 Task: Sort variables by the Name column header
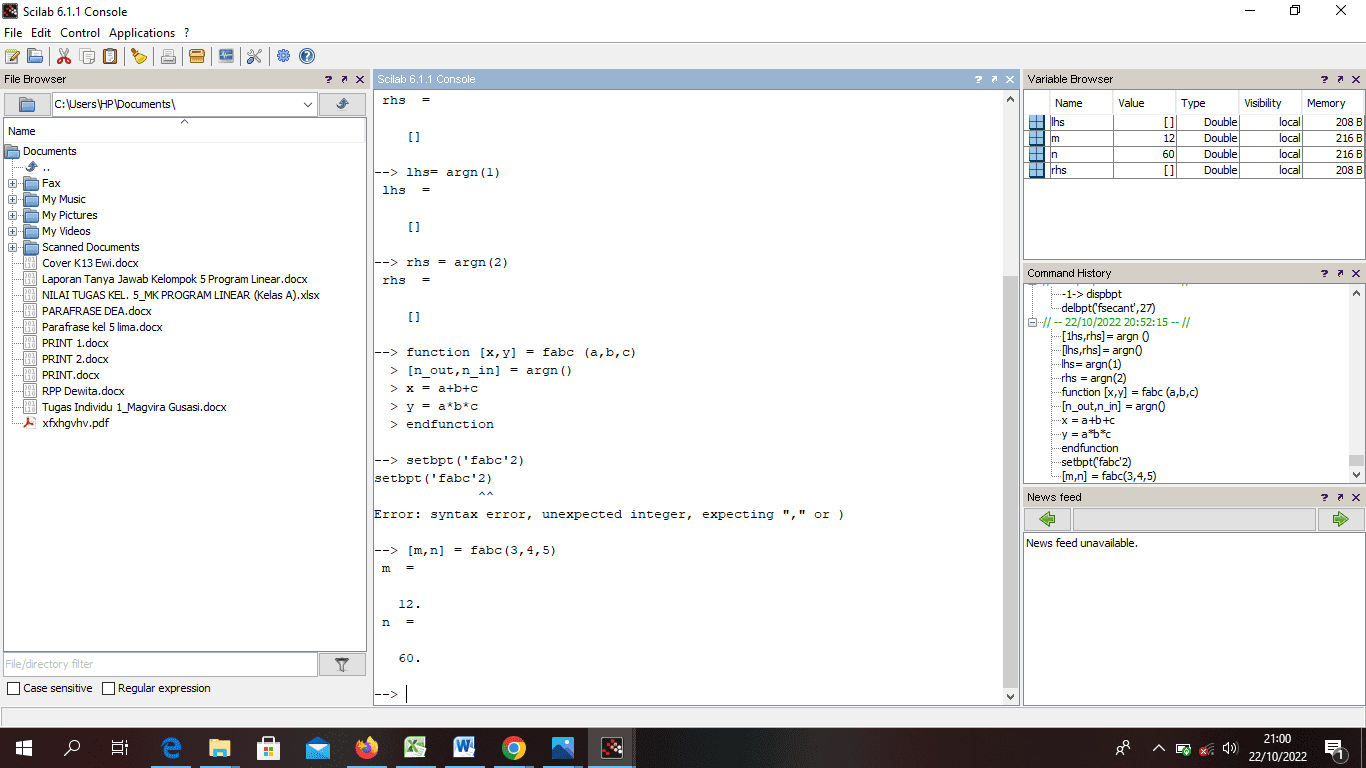point(1081,103)
